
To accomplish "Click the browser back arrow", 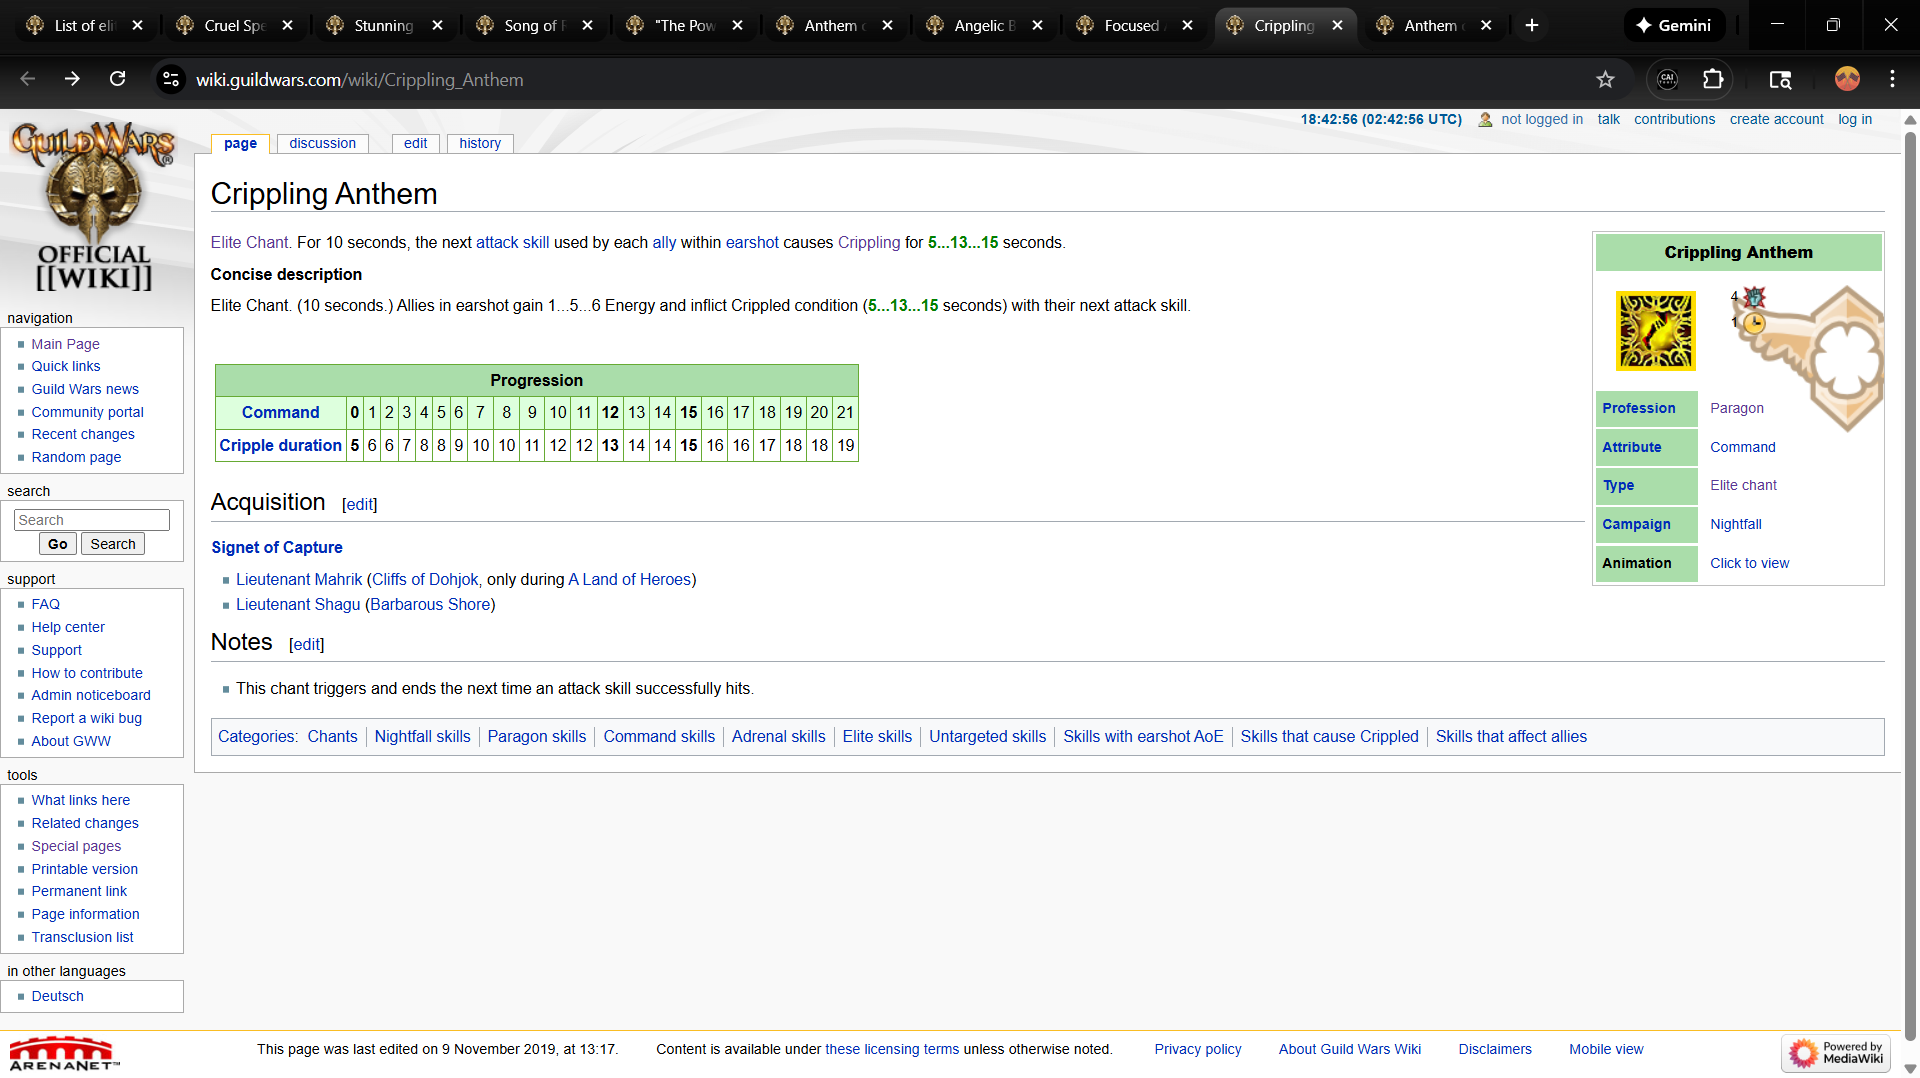I will 28,79.
